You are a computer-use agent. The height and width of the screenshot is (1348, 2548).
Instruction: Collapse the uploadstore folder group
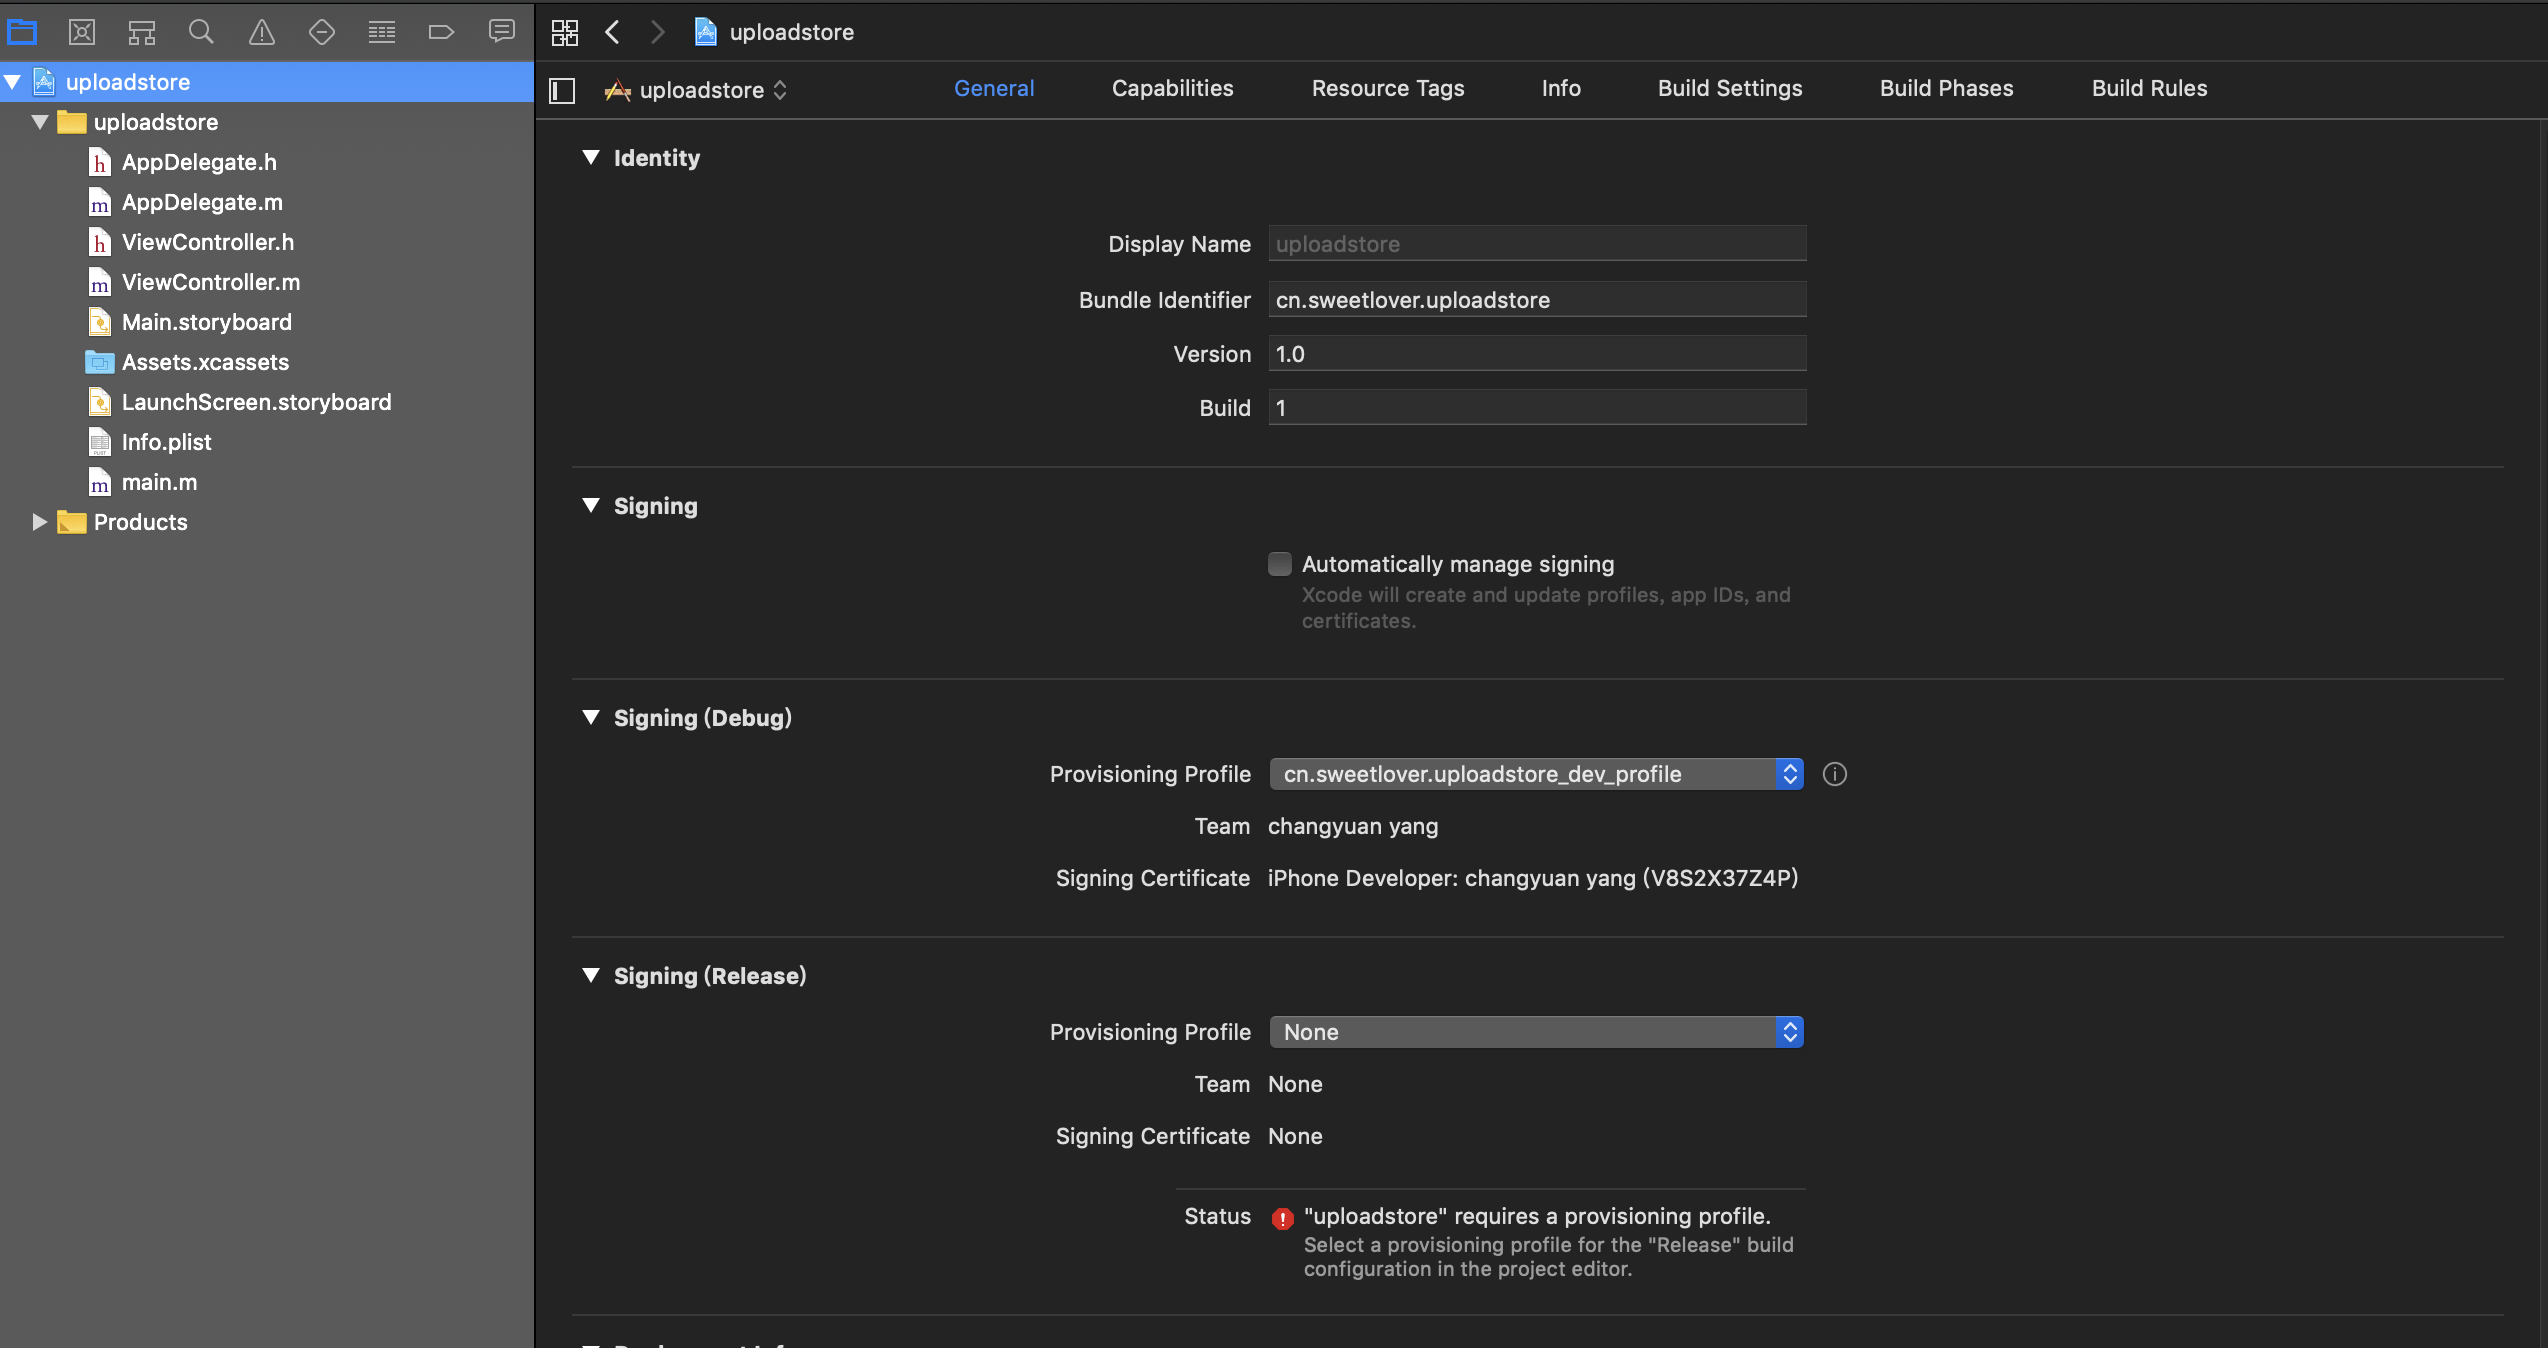point(40,122)
